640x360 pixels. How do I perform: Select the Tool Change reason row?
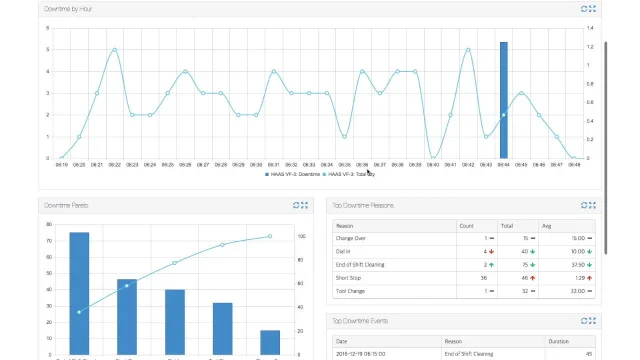click(464, 291)
